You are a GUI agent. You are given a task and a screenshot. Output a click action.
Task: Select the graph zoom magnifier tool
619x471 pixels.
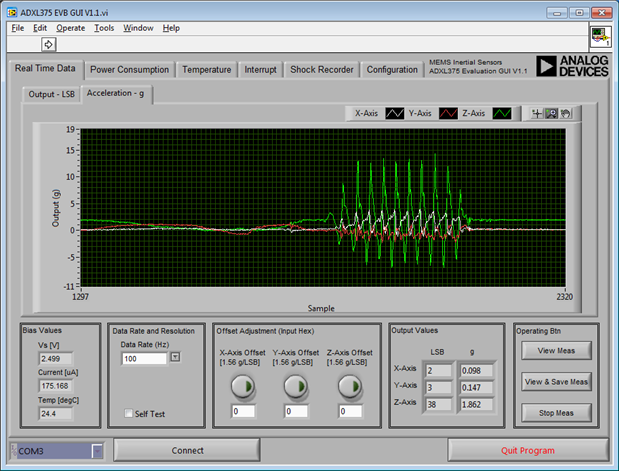(x=551, y=114)
